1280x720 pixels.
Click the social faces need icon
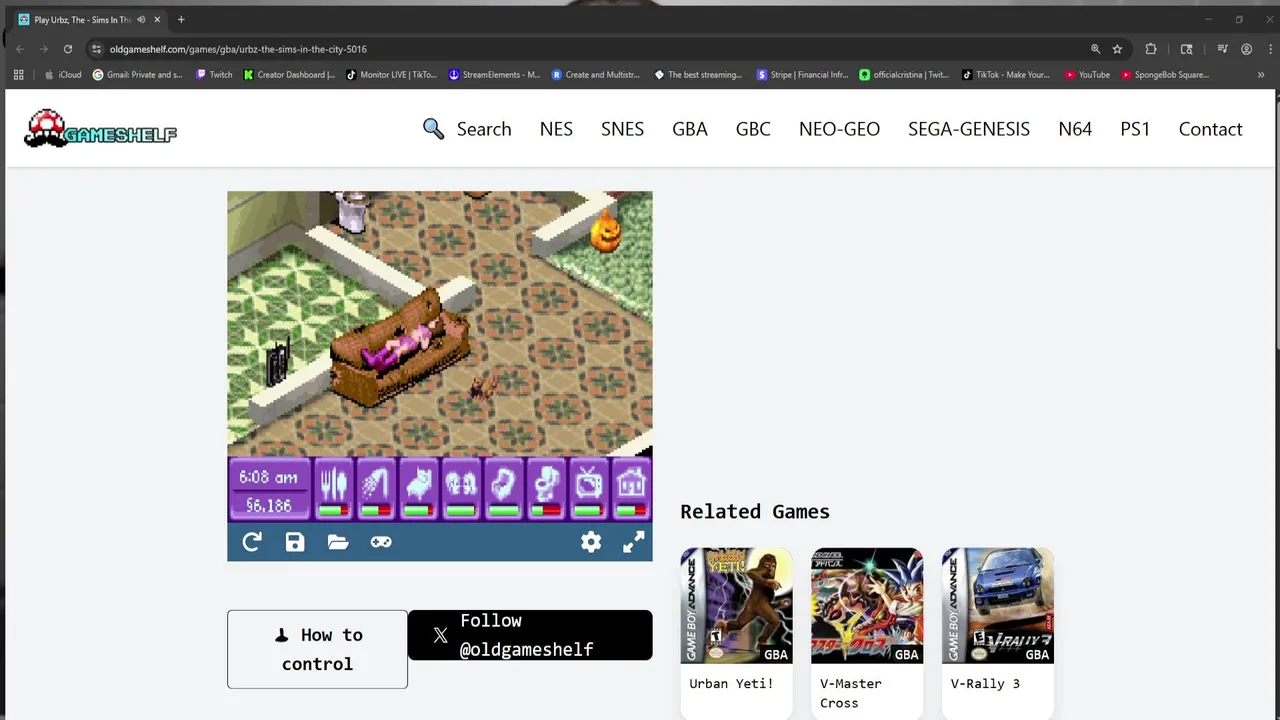(x=461, y=490)
